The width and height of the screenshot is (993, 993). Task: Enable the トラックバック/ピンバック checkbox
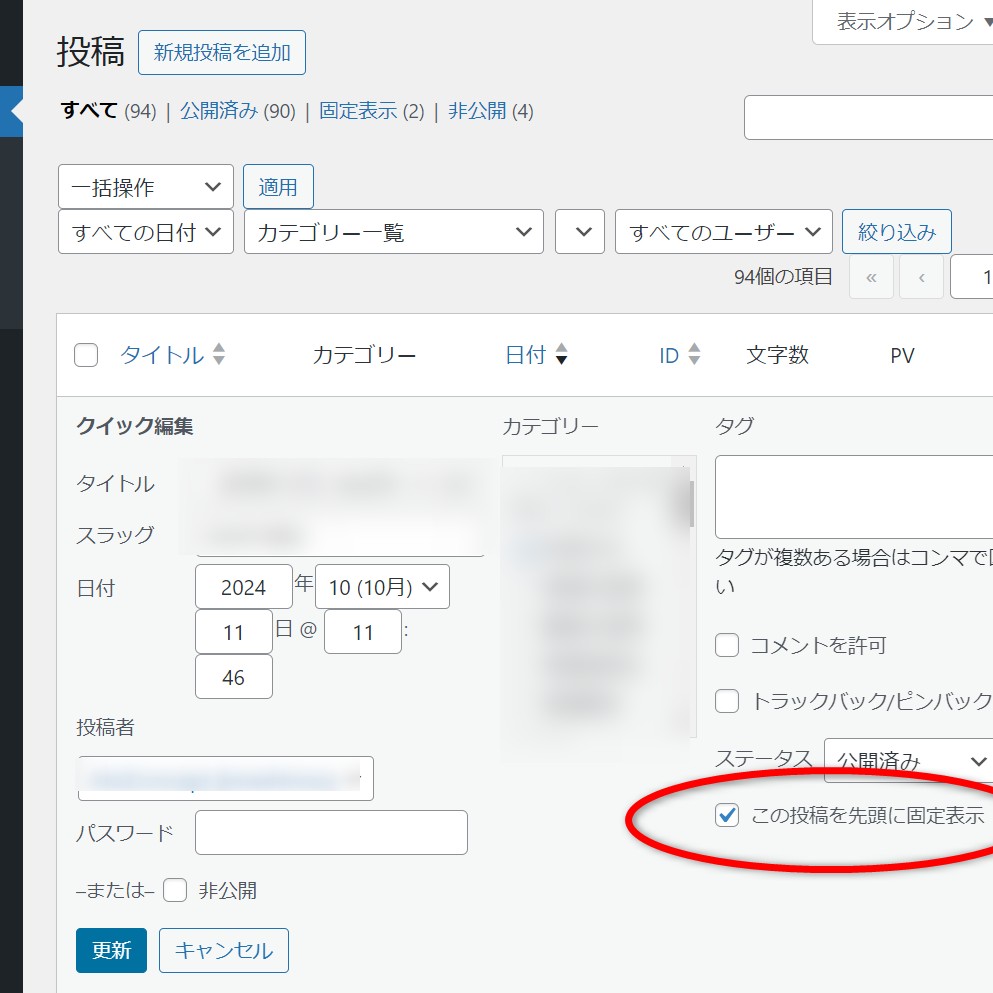pyautogui.click(x=727, y=700)
